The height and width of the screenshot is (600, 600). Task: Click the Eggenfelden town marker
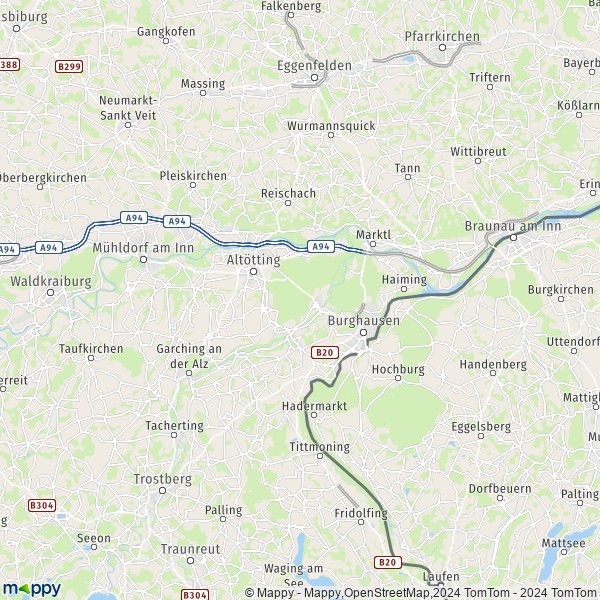point(315,78)
